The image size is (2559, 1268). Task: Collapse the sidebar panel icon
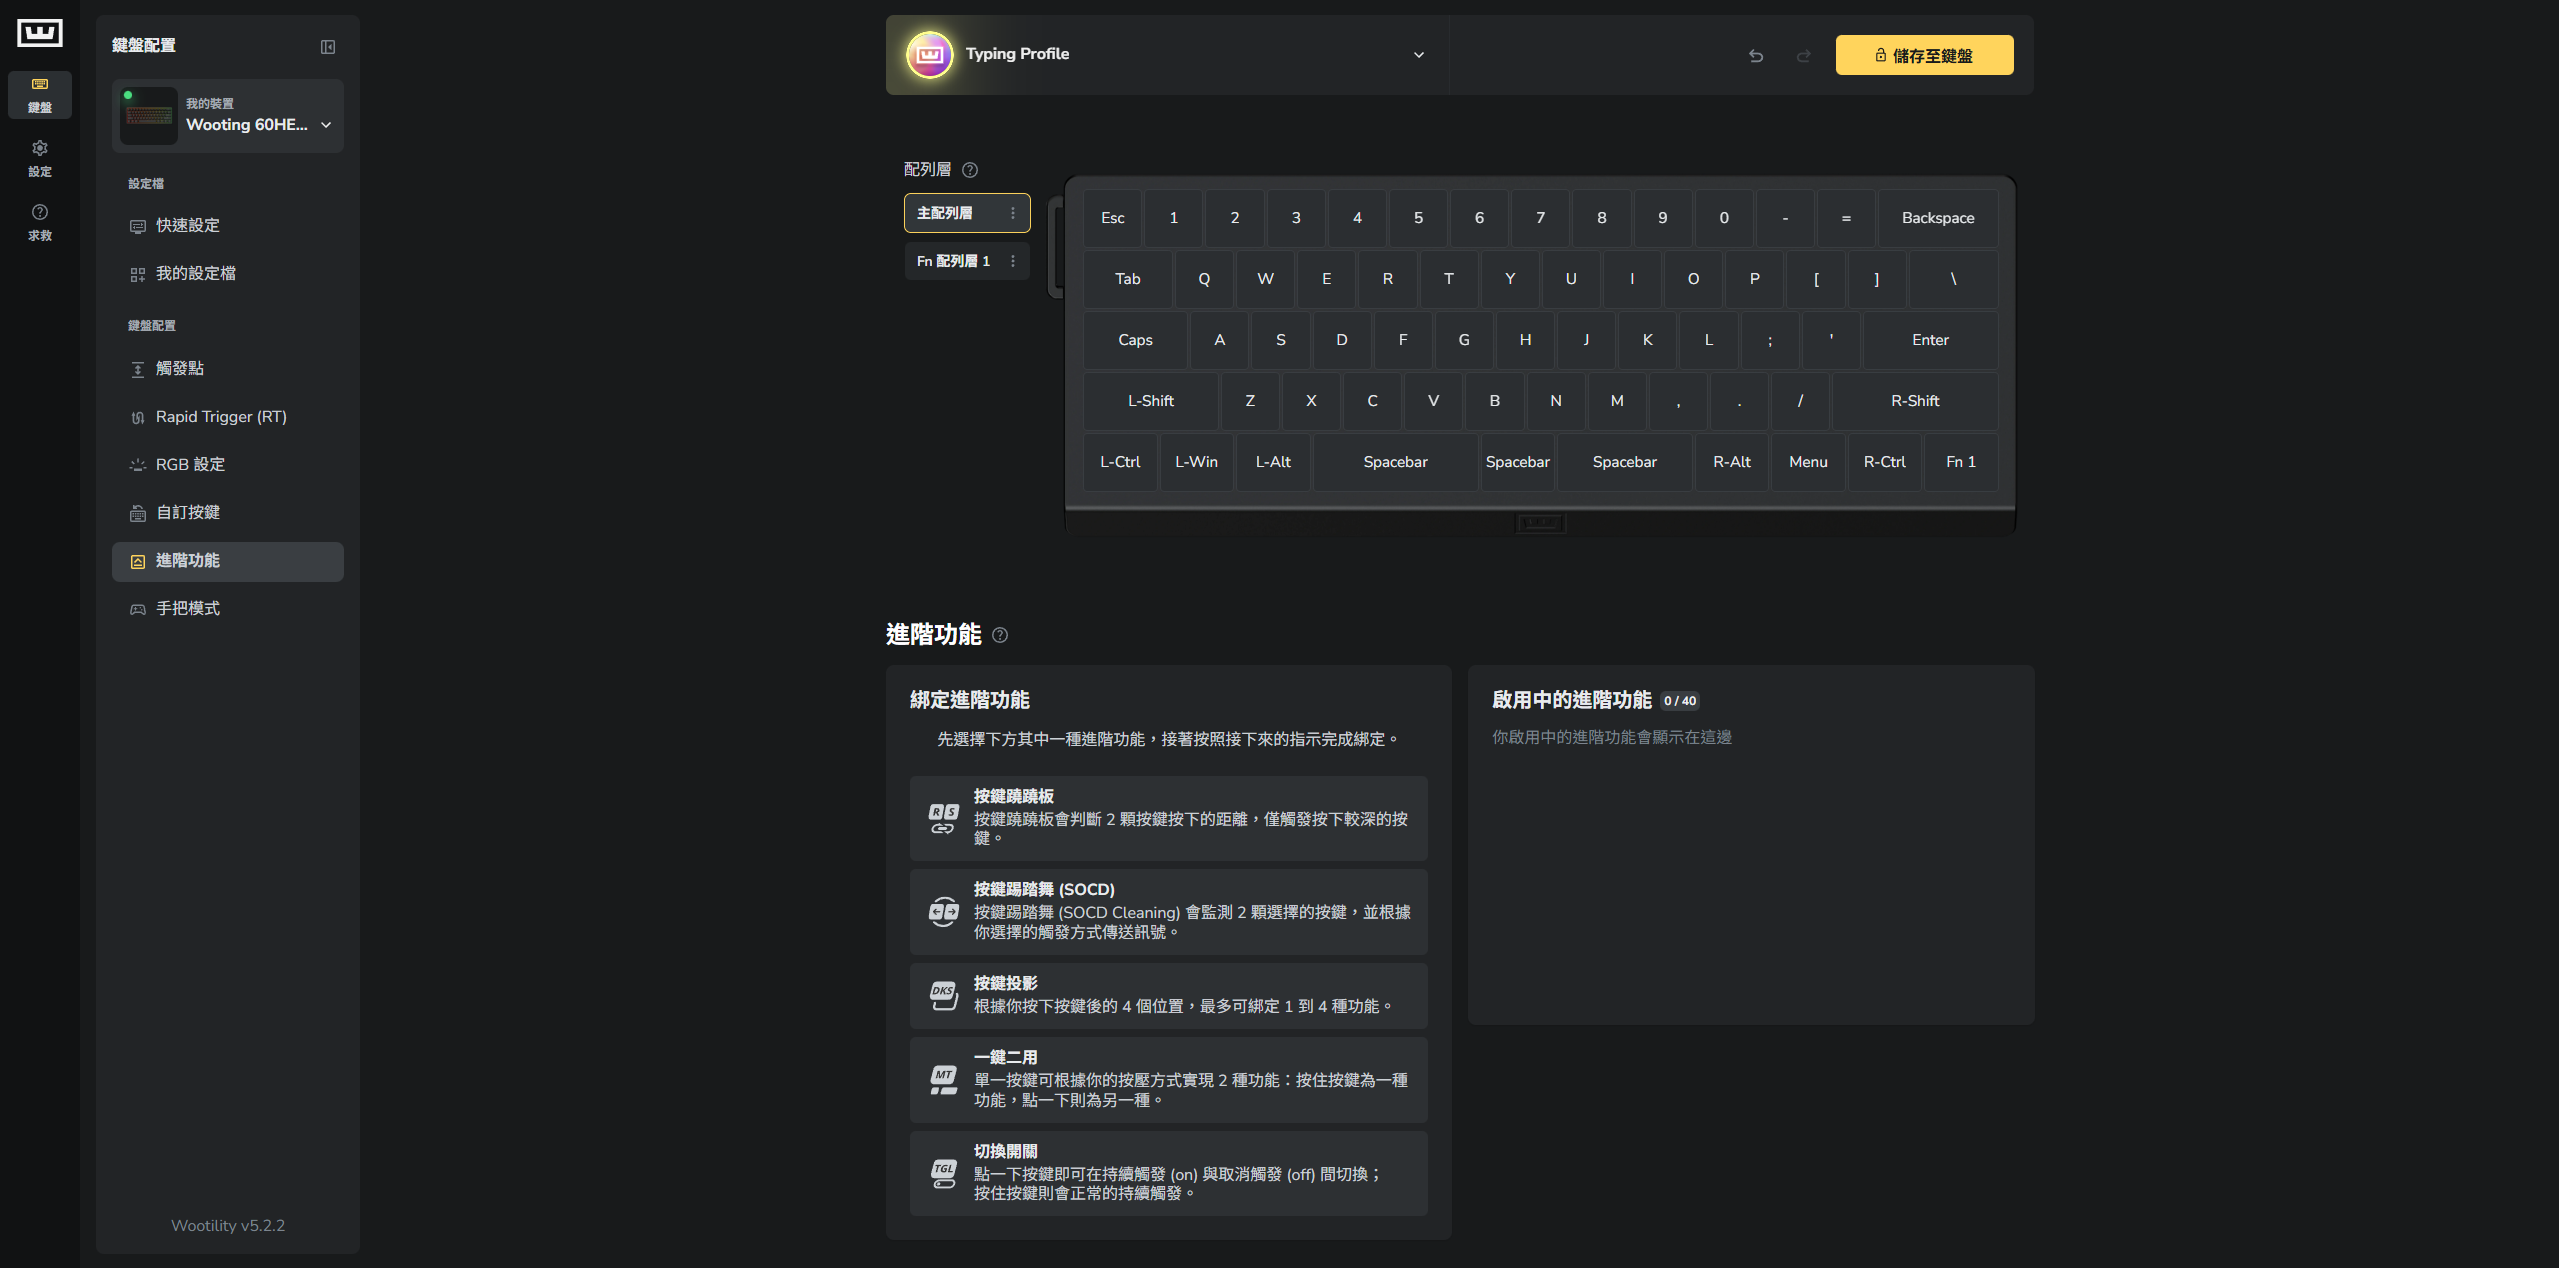click(x=328, y=47)
